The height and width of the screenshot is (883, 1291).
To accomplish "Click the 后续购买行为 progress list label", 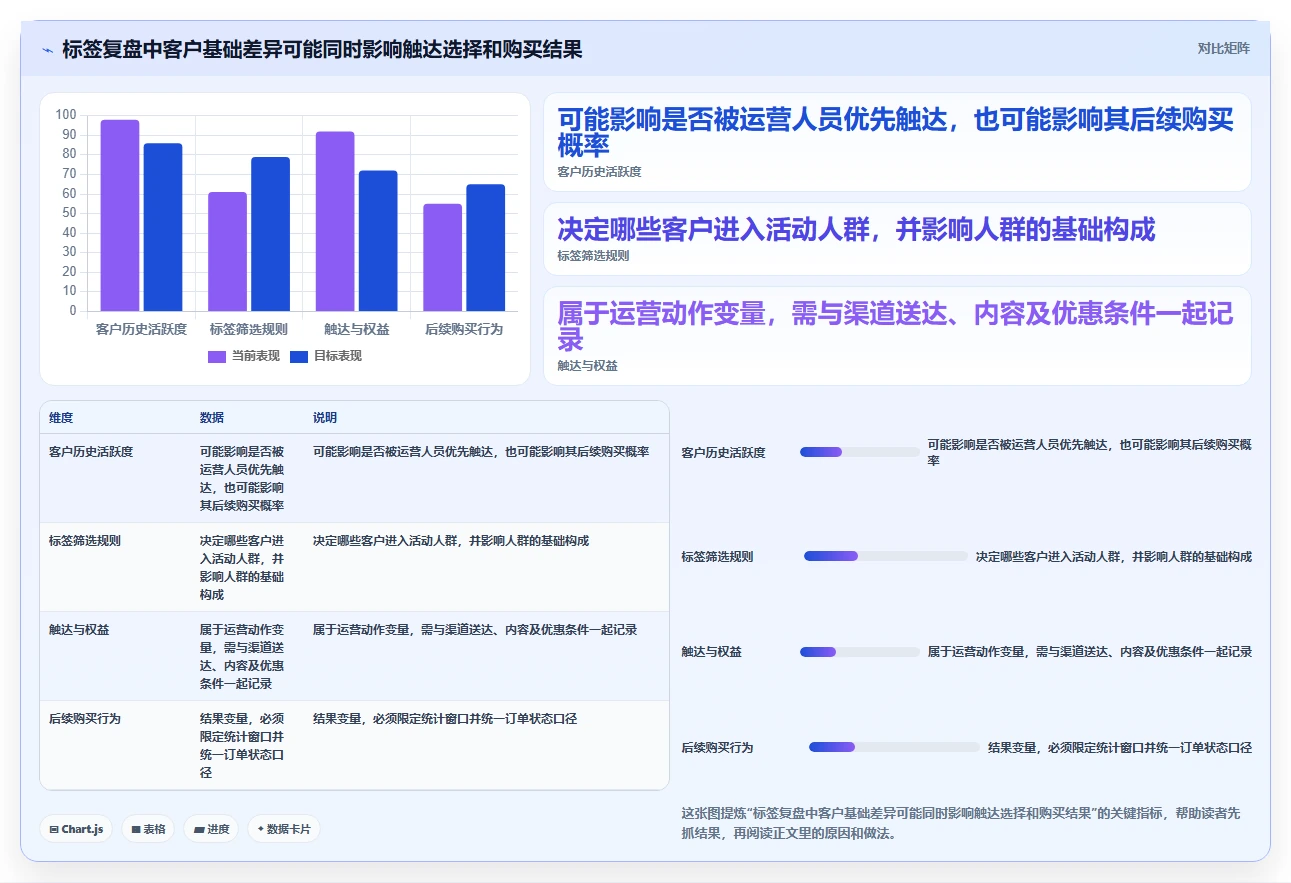I will pyautogui.click(x=717, y=748).
